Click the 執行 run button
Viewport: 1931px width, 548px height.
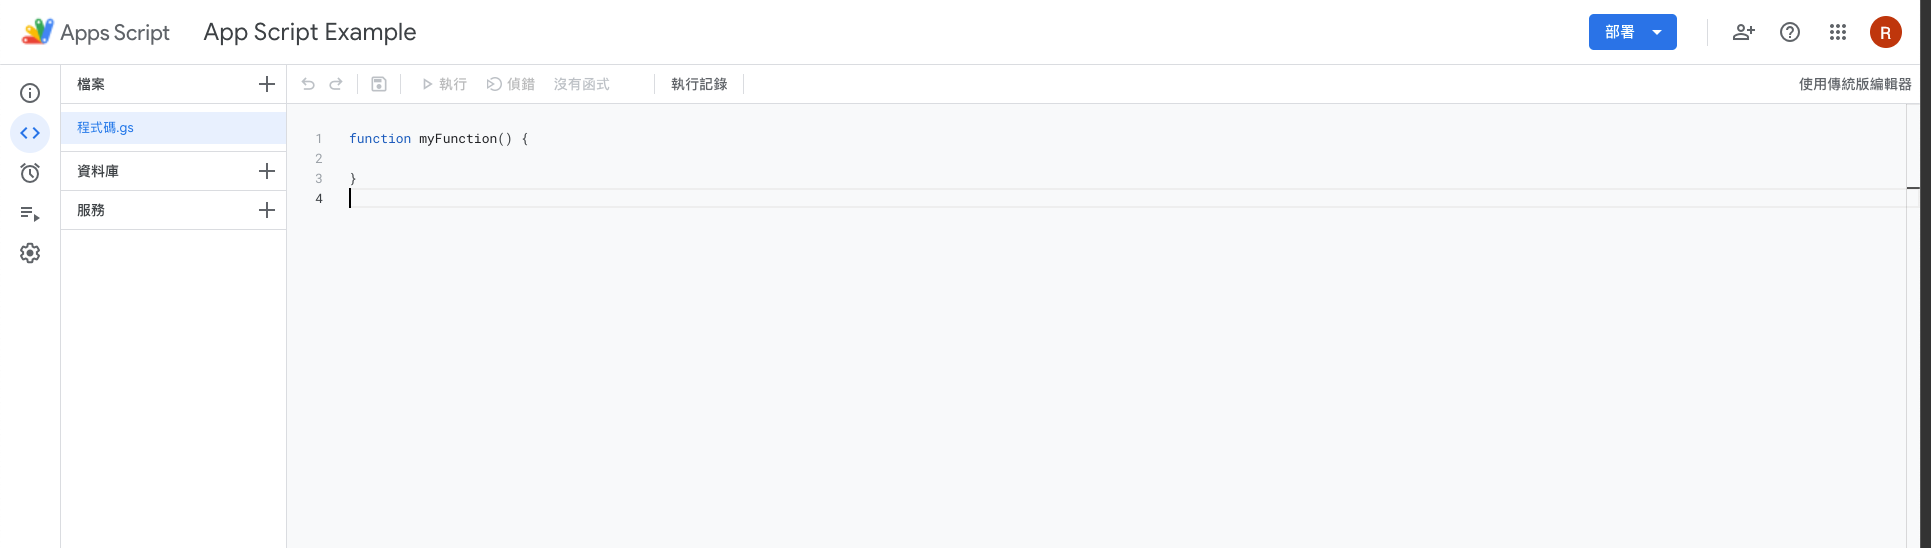[x=444, y=84]
